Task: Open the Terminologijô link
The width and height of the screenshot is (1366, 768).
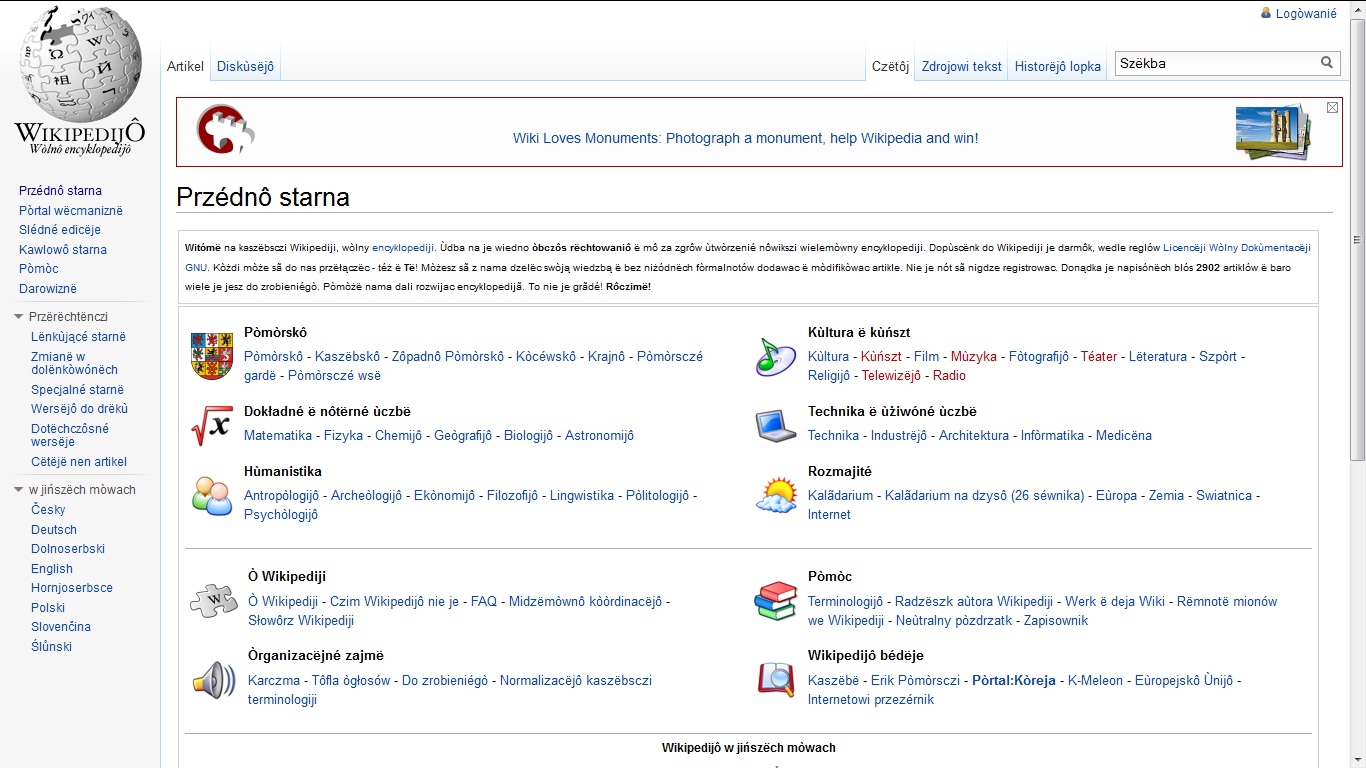Action: (845, 602)
